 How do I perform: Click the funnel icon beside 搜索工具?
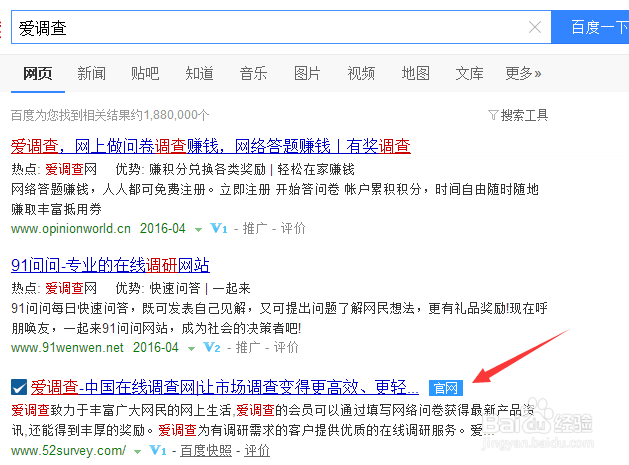[x=493, y=116]
